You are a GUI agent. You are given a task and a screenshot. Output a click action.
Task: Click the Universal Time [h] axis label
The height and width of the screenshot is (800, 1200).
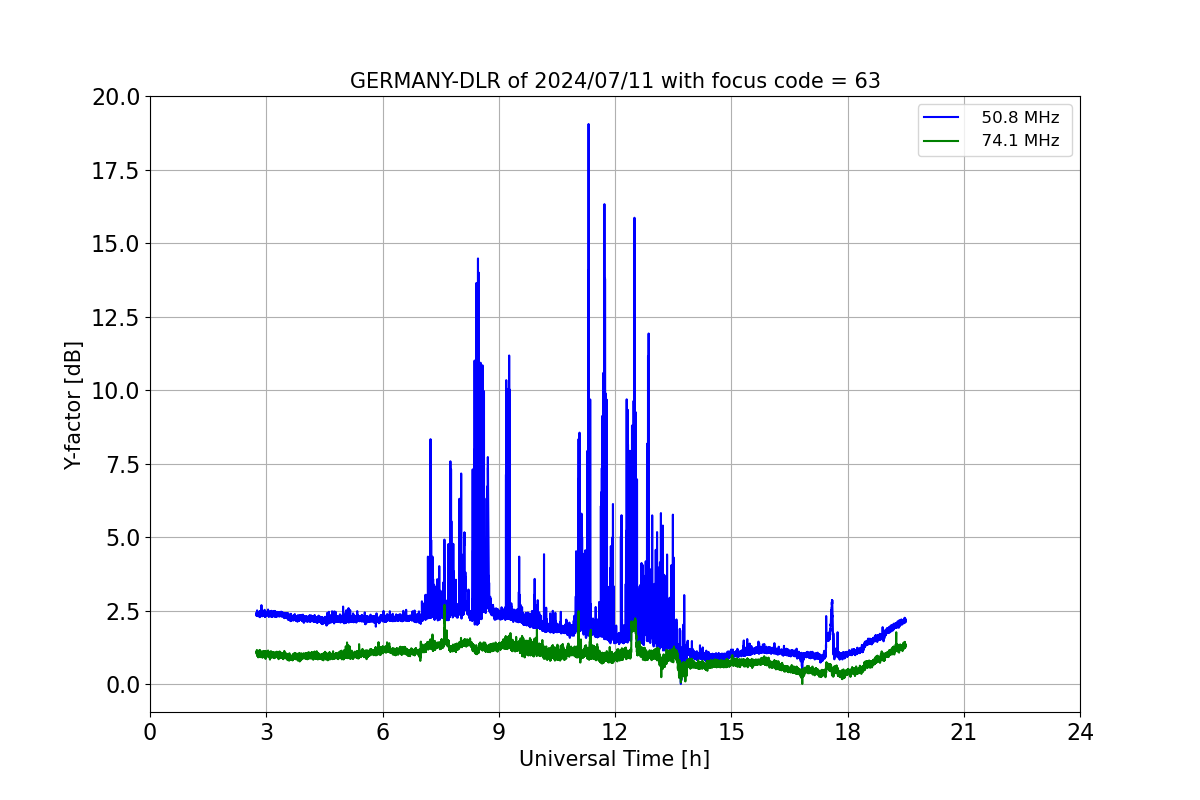614,759
